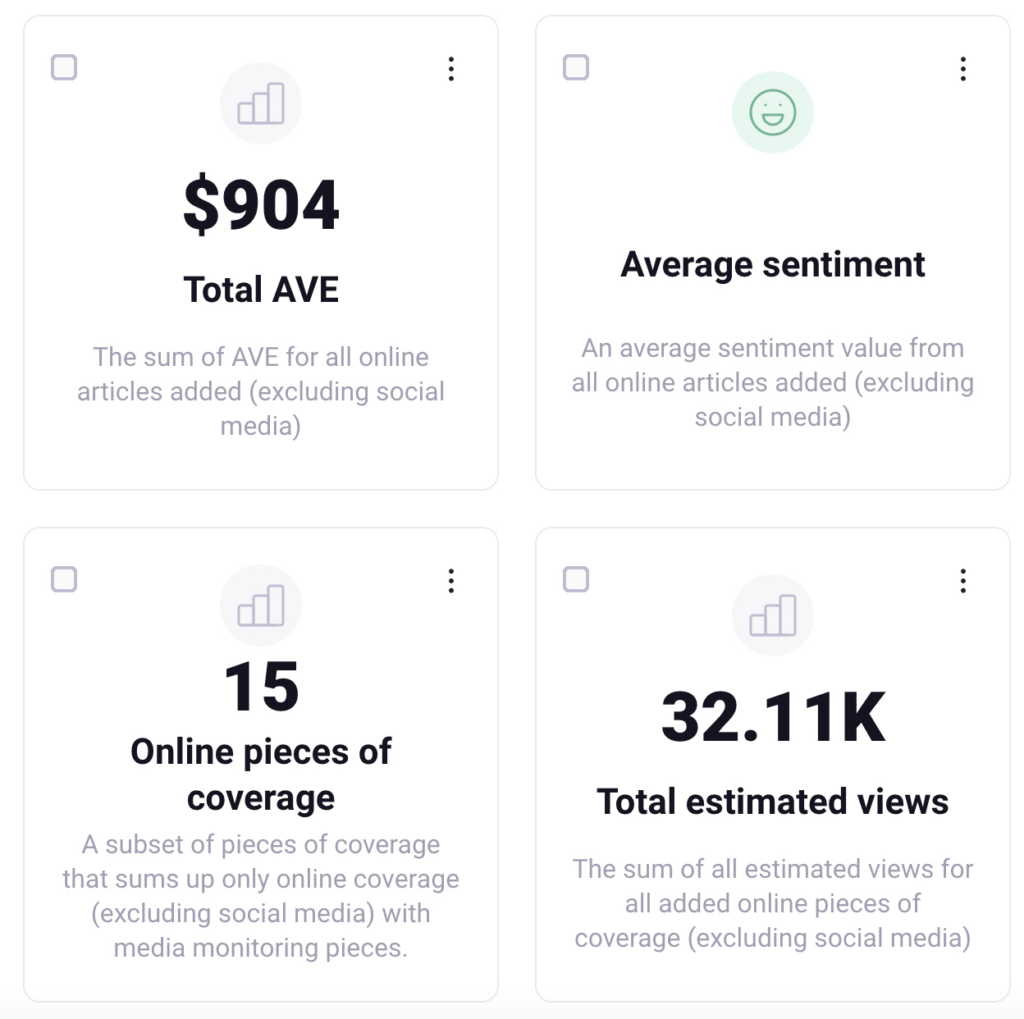Click the $904 value
Viewport: 1024px width, 1019px height.
click(261, 206)
